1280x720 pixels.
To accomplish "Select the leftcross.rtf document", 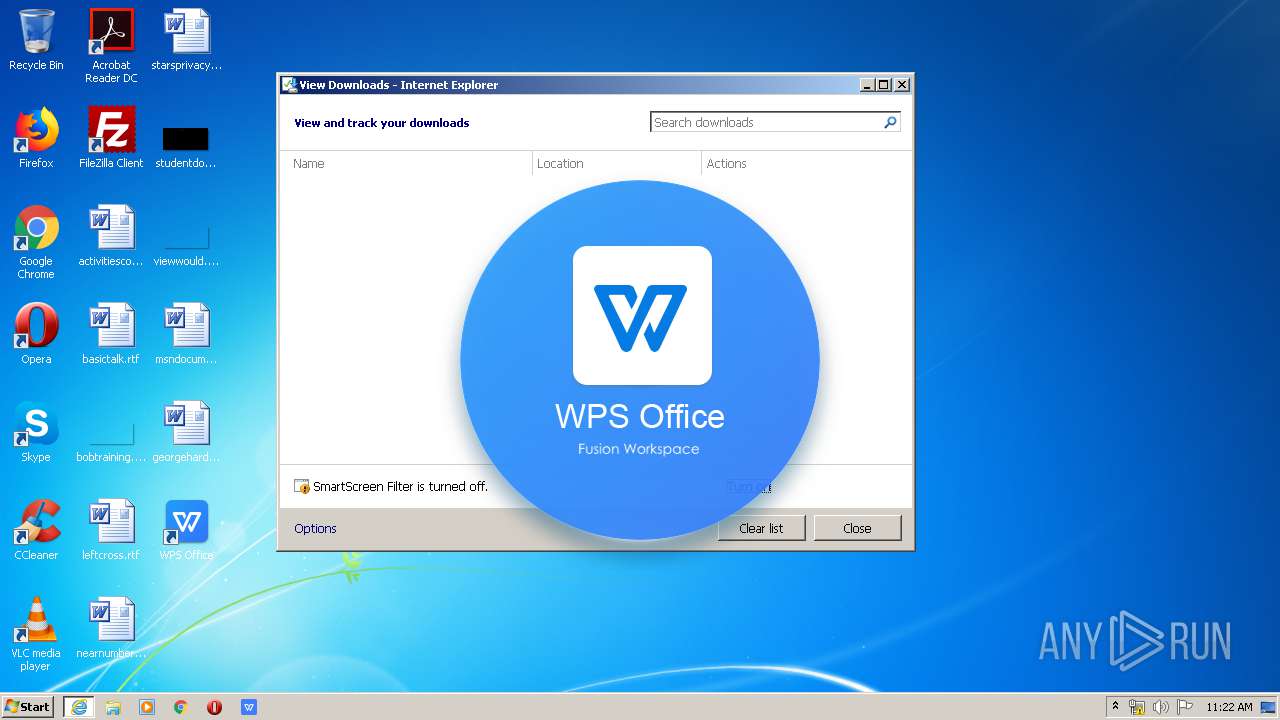I will point(111,530).
